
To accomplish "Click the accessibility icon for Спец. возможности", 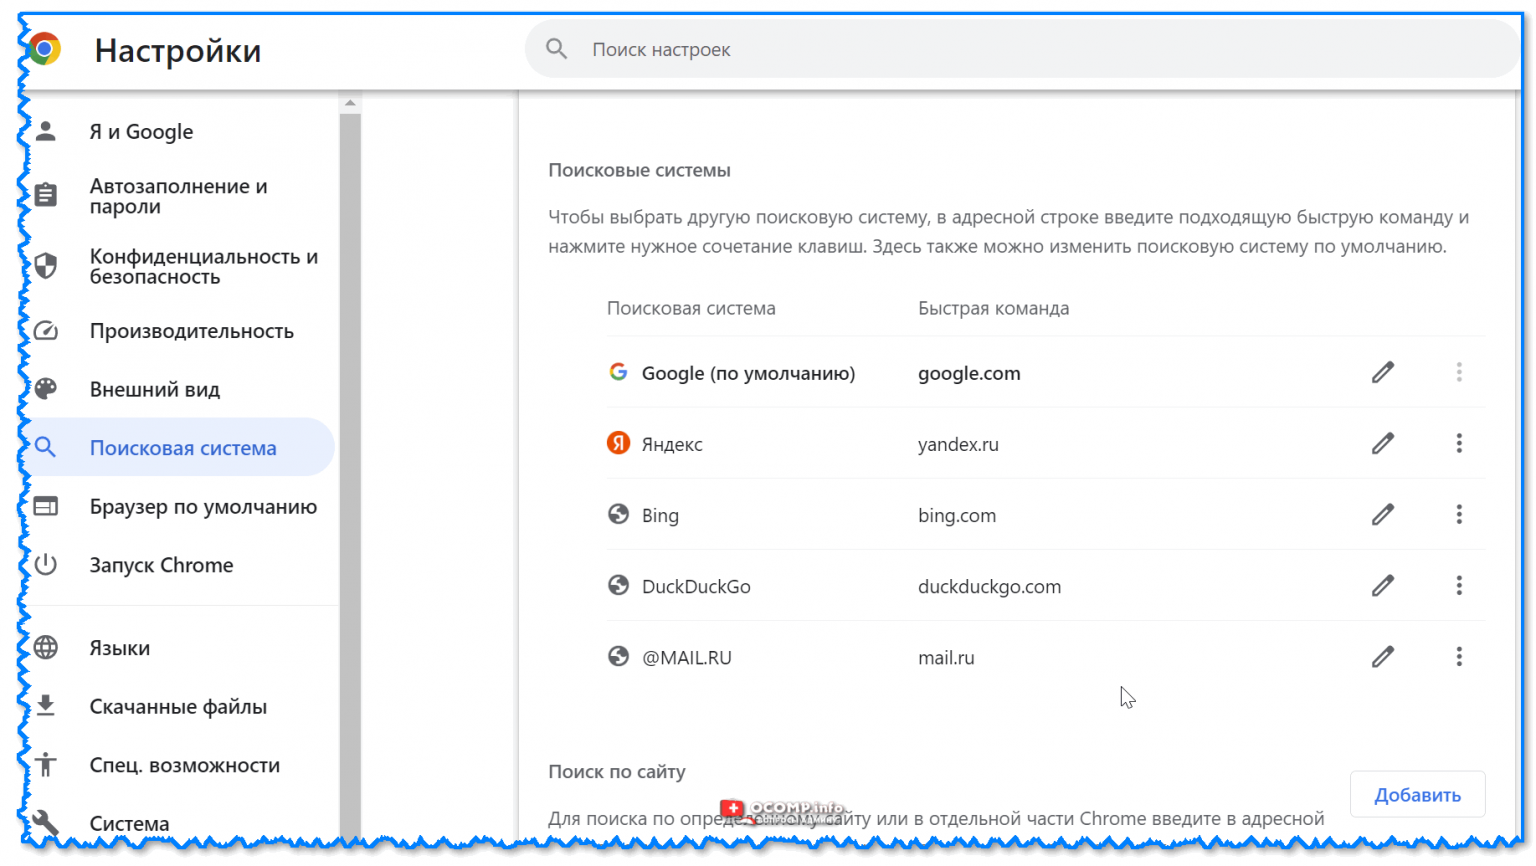I will 46,764.
